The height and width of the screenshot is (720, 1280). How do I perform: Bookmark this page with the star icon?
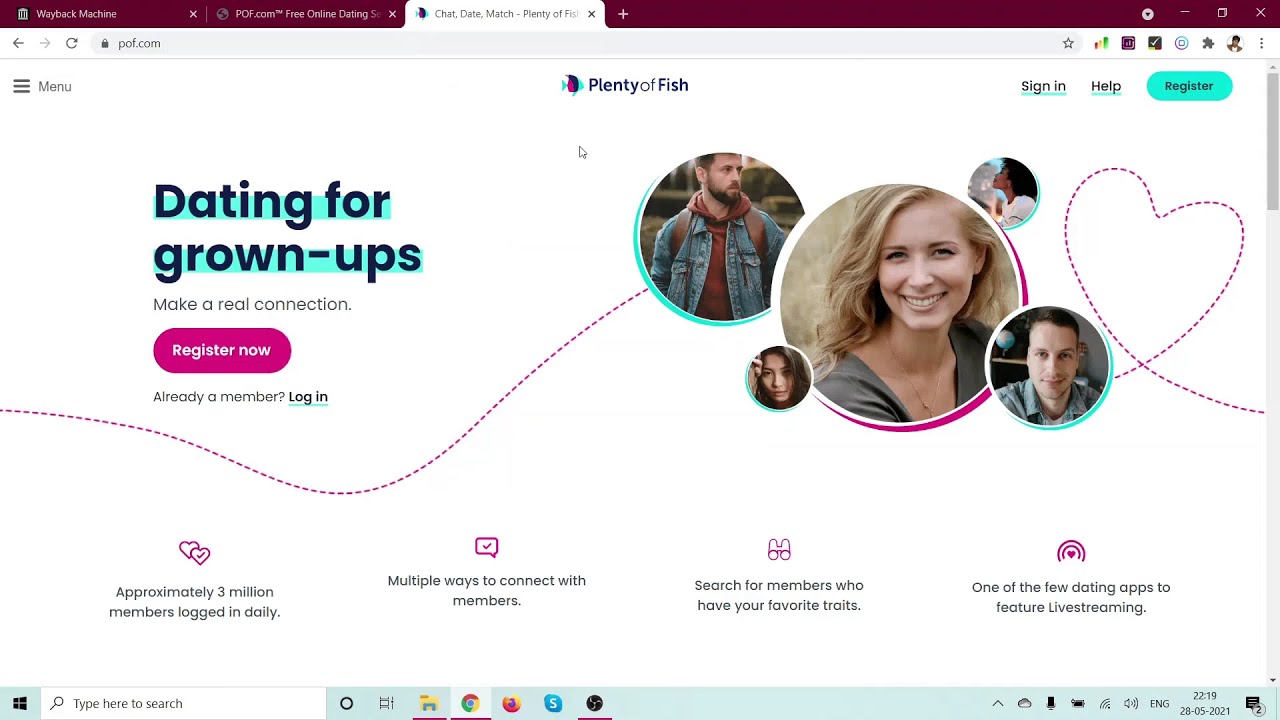(x=1068, y=43)
